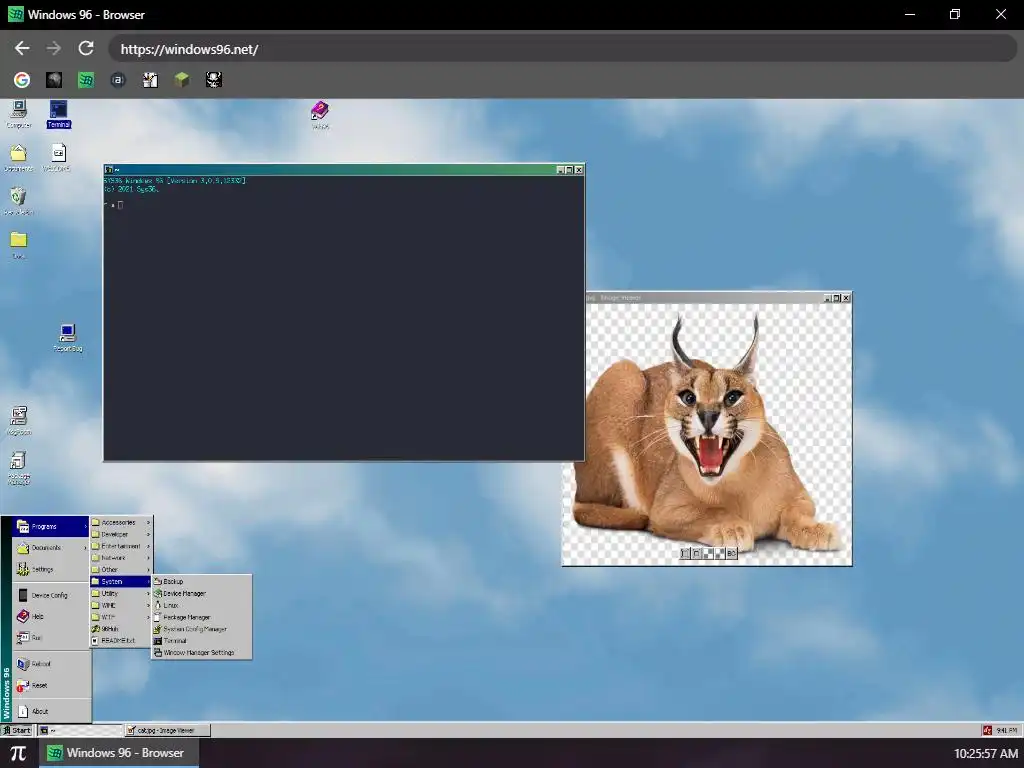Click the browser forward arrow

click(x=54, y=48)
